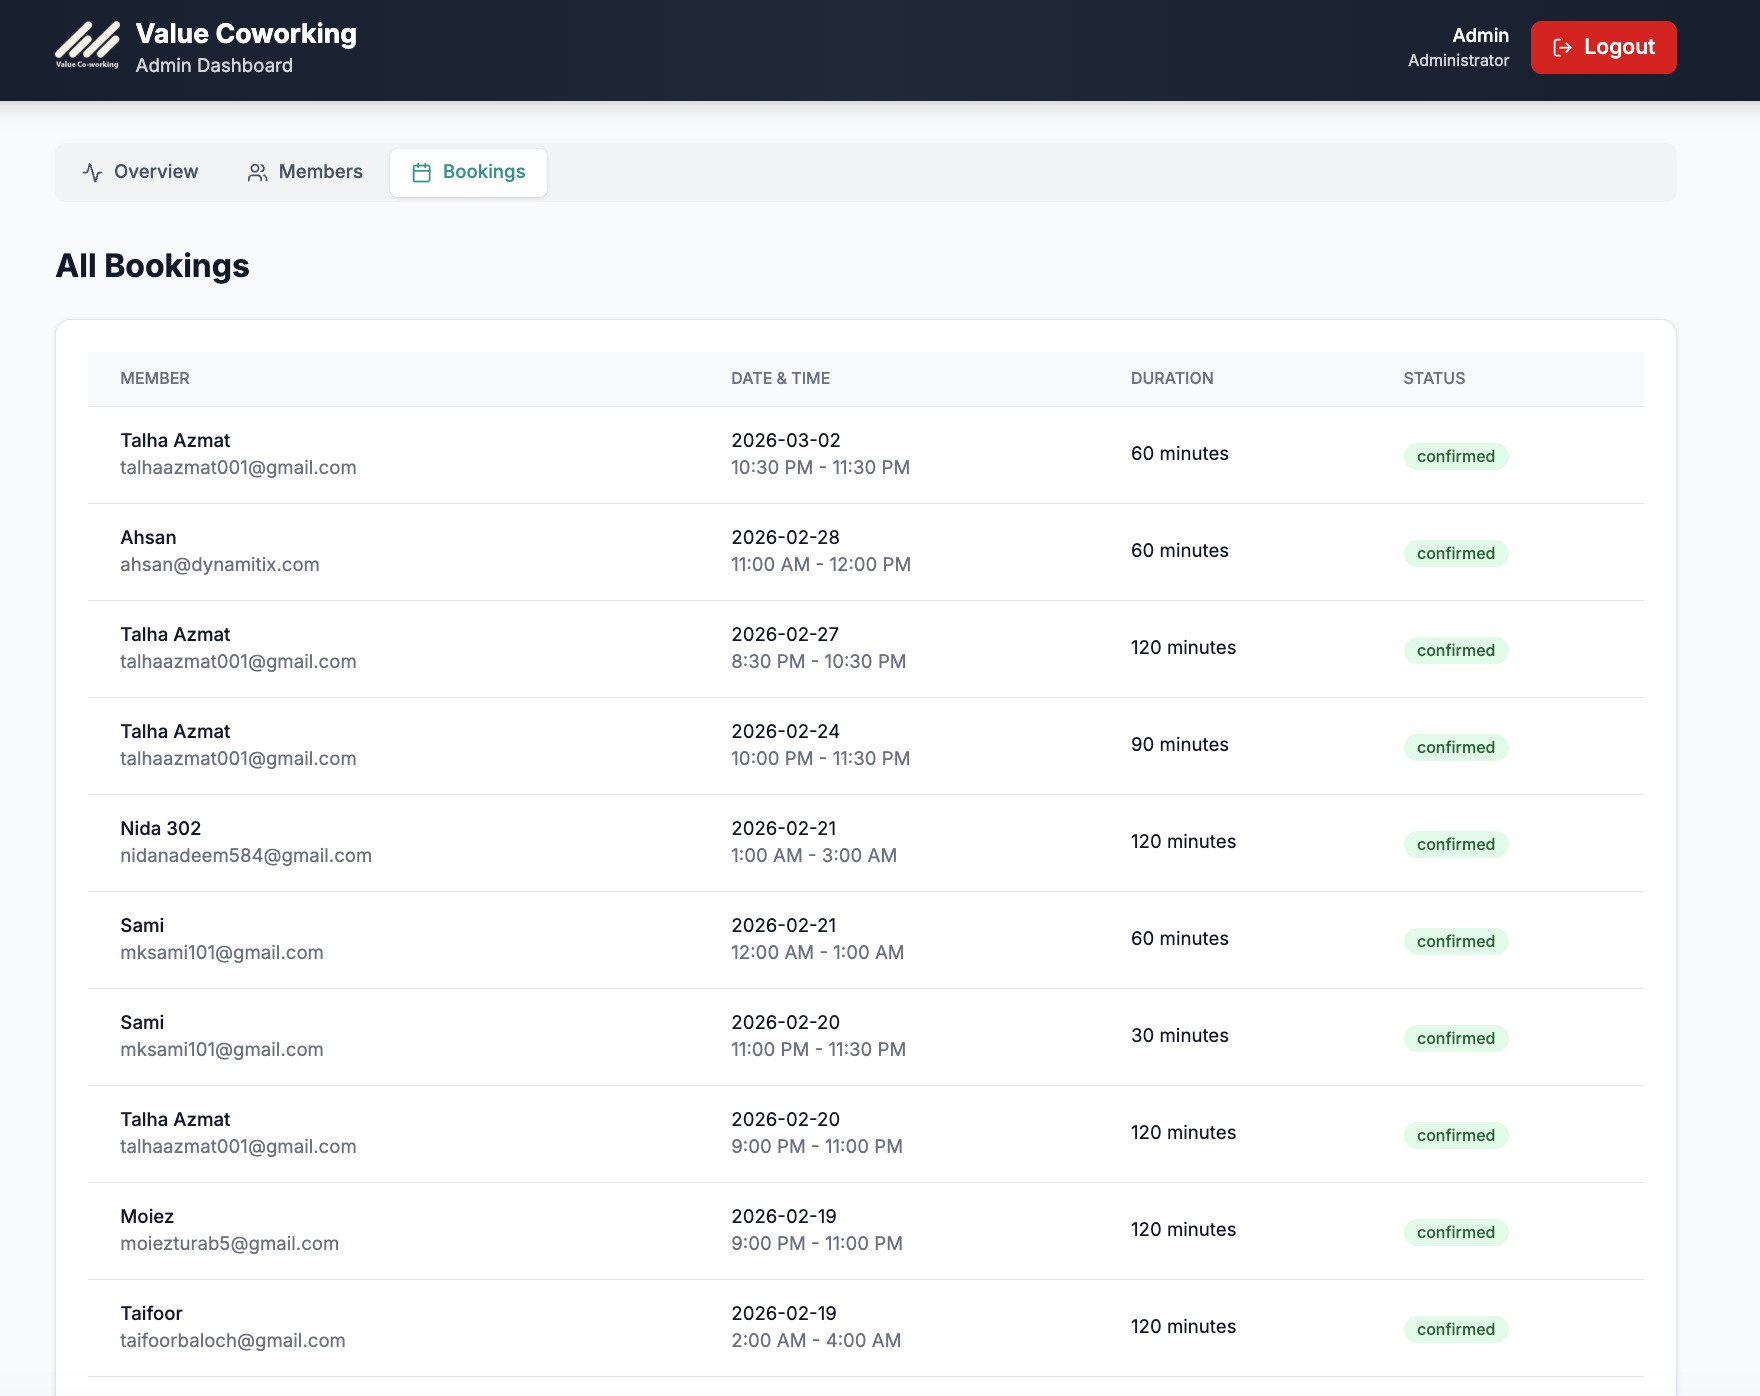Click the Value Coworking logo icon
The width and height of the screenshot is (1760, 1396).
tap(87, 46)
